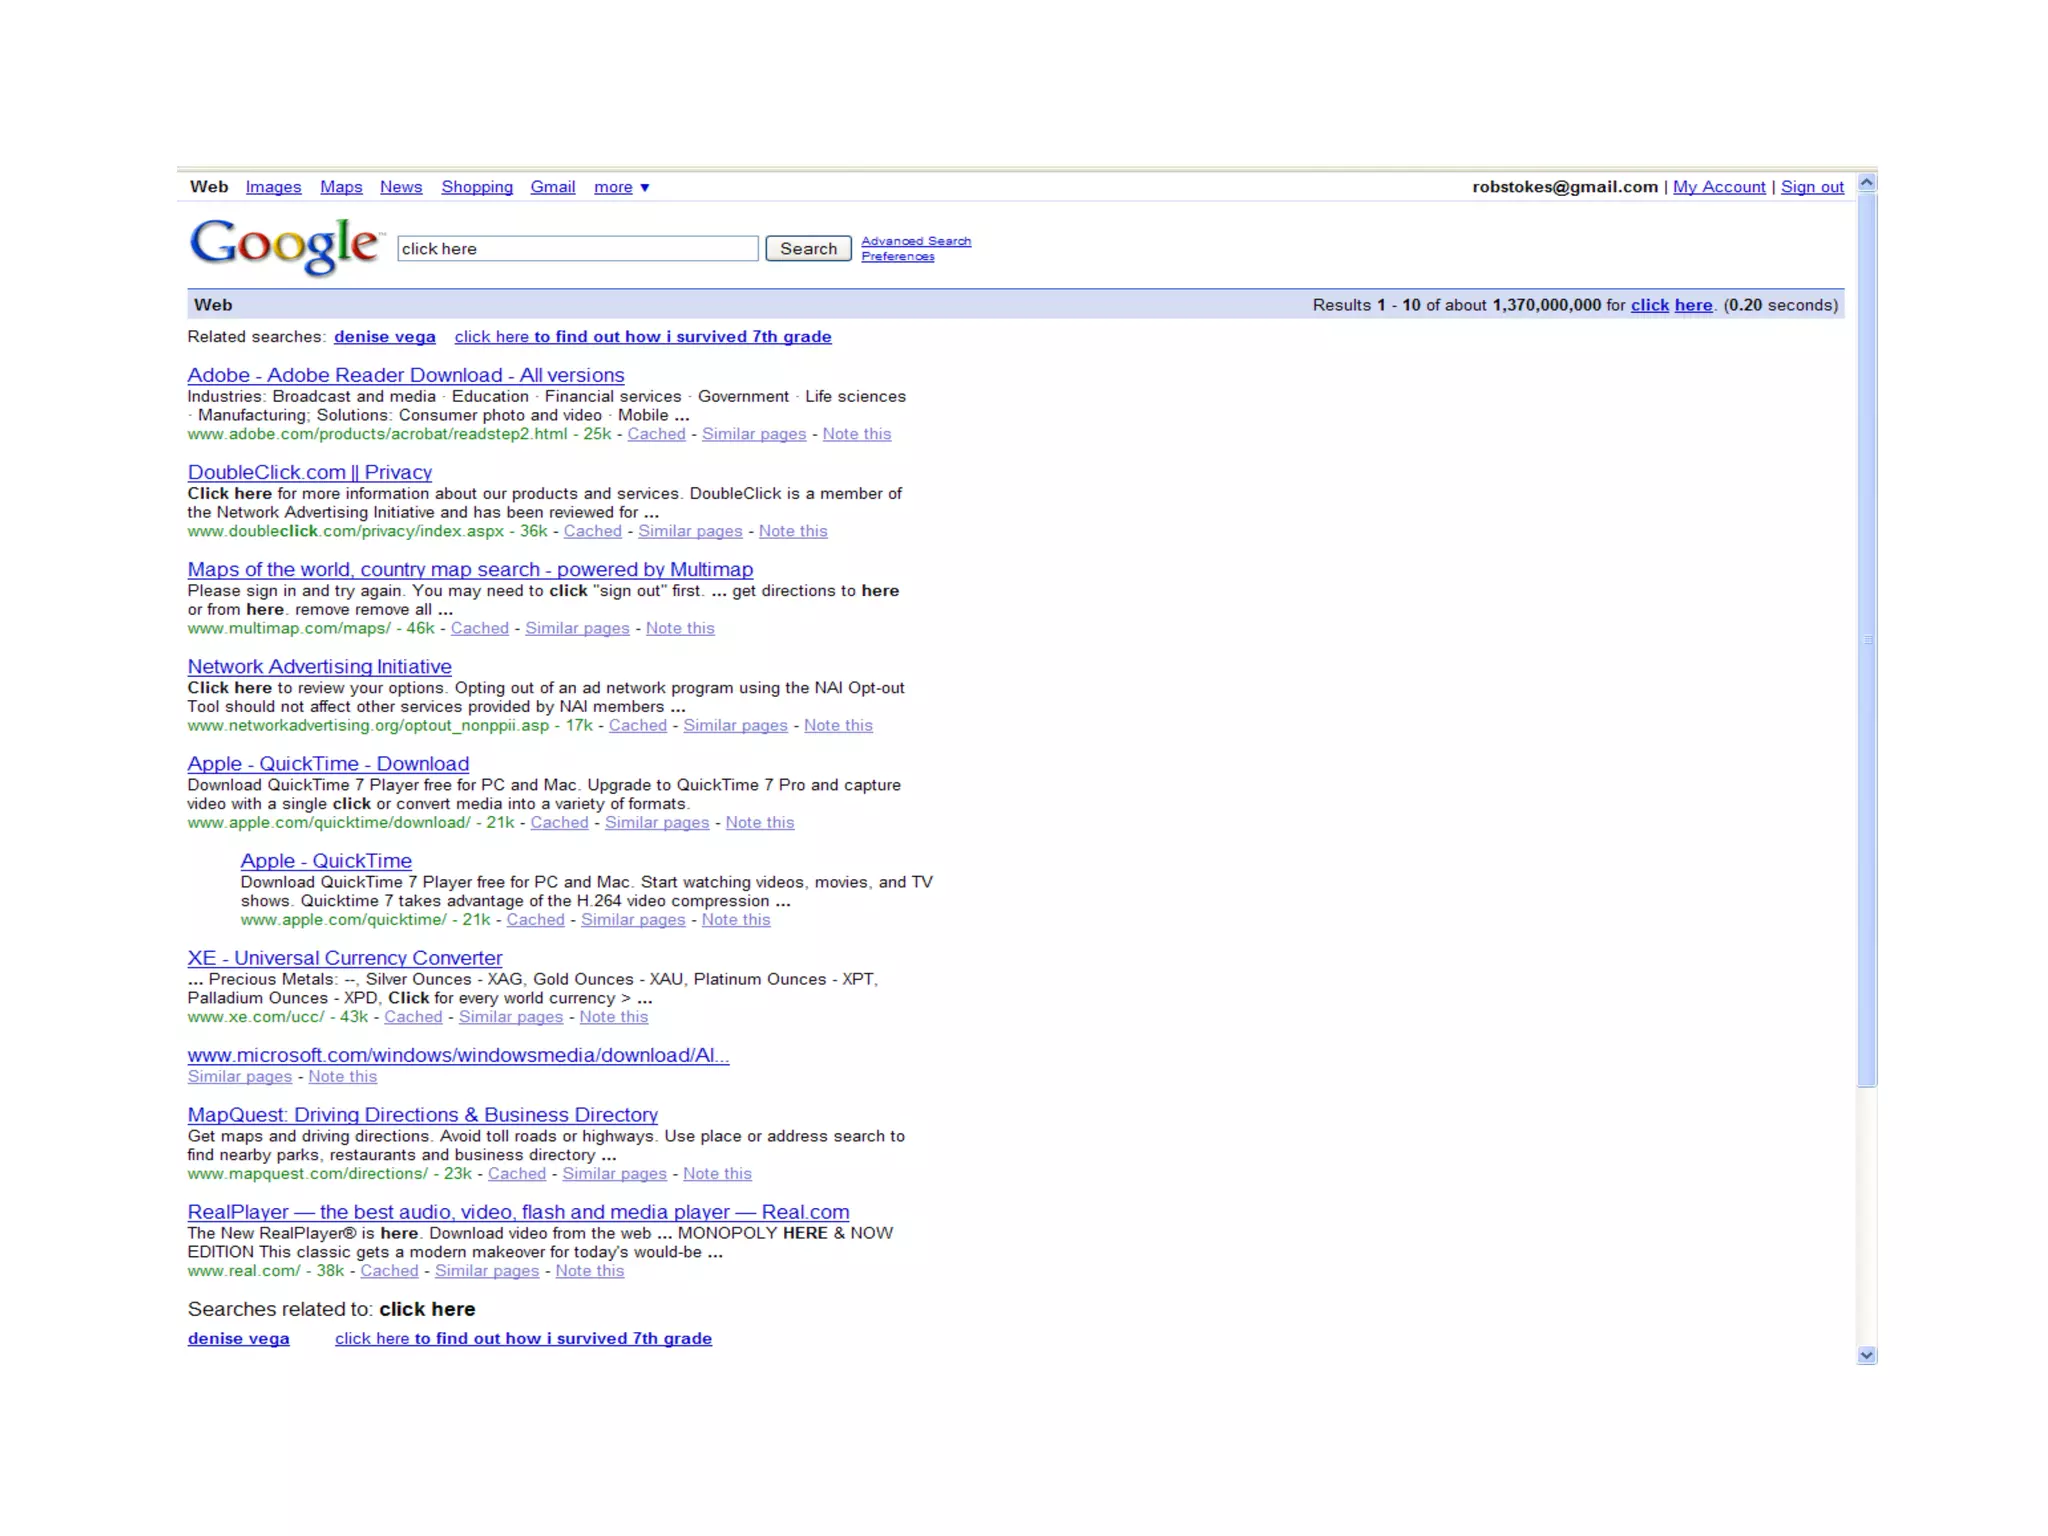The height and width of the screenshot is (1536, 2048).
Task: View Cached copy of the DoubleClick result
Action: [x=592, y=531]
